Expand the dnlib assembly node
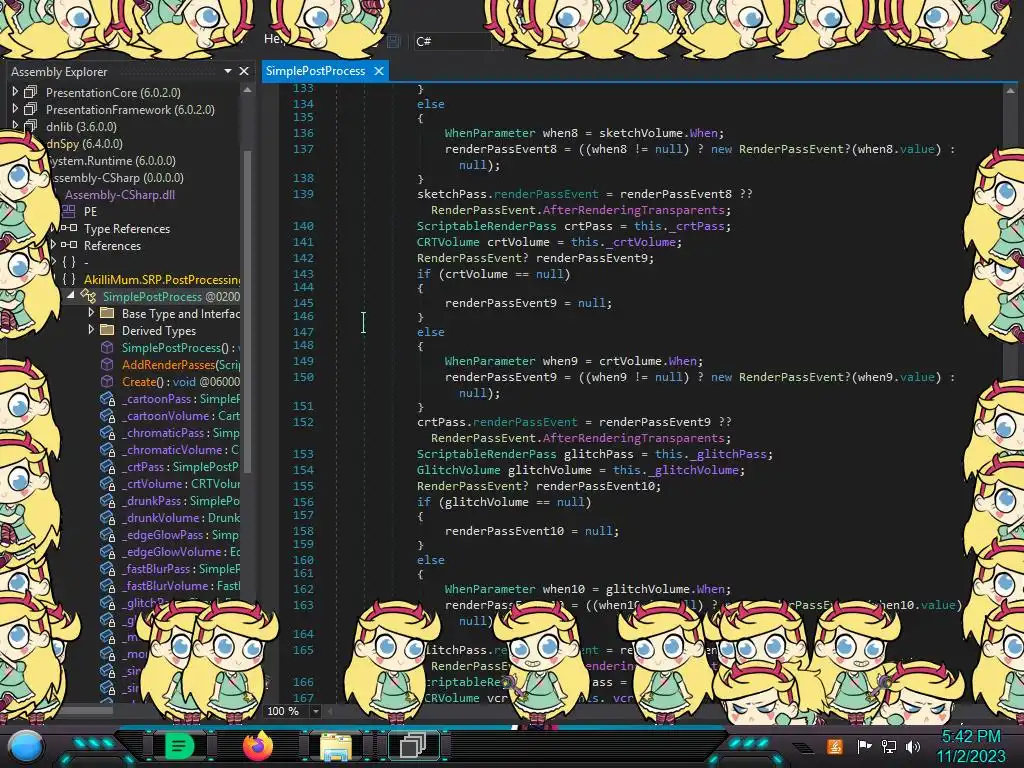1024x768 pixels. click(x=15, y=125)
